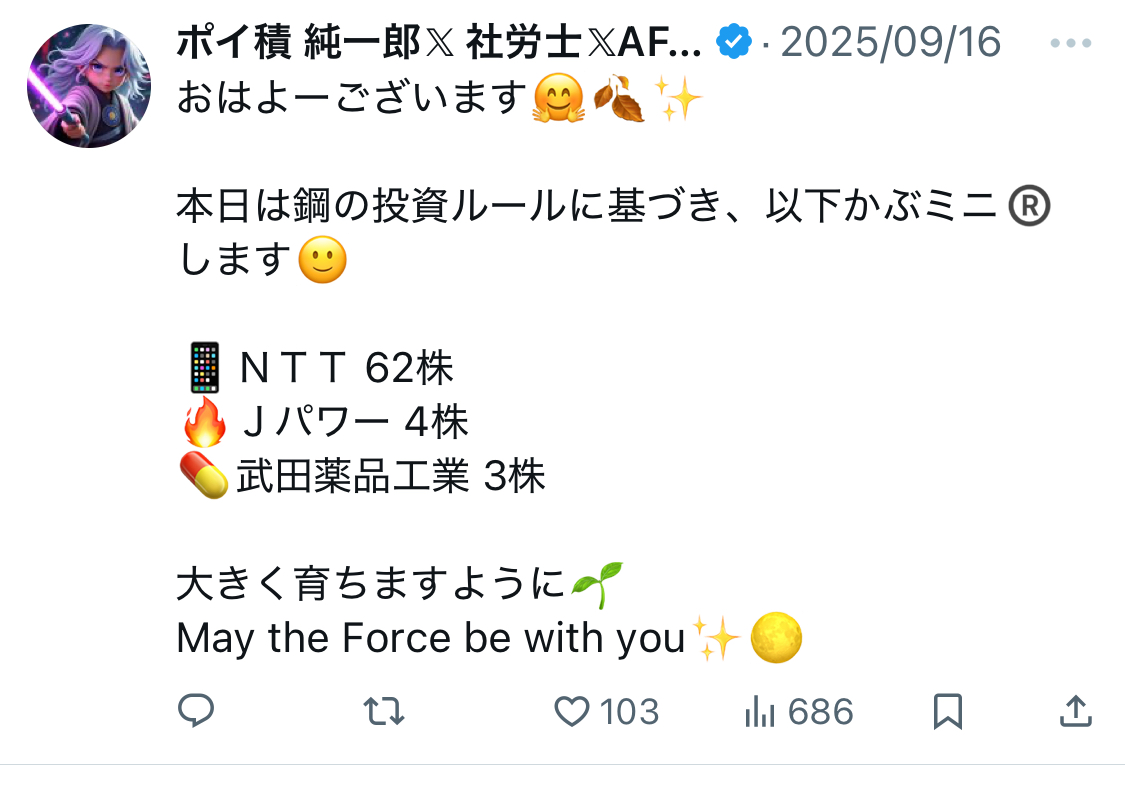This screenshot has height=785, width=1125.
Task: Repost this tweet
Action: pos(383,711)
